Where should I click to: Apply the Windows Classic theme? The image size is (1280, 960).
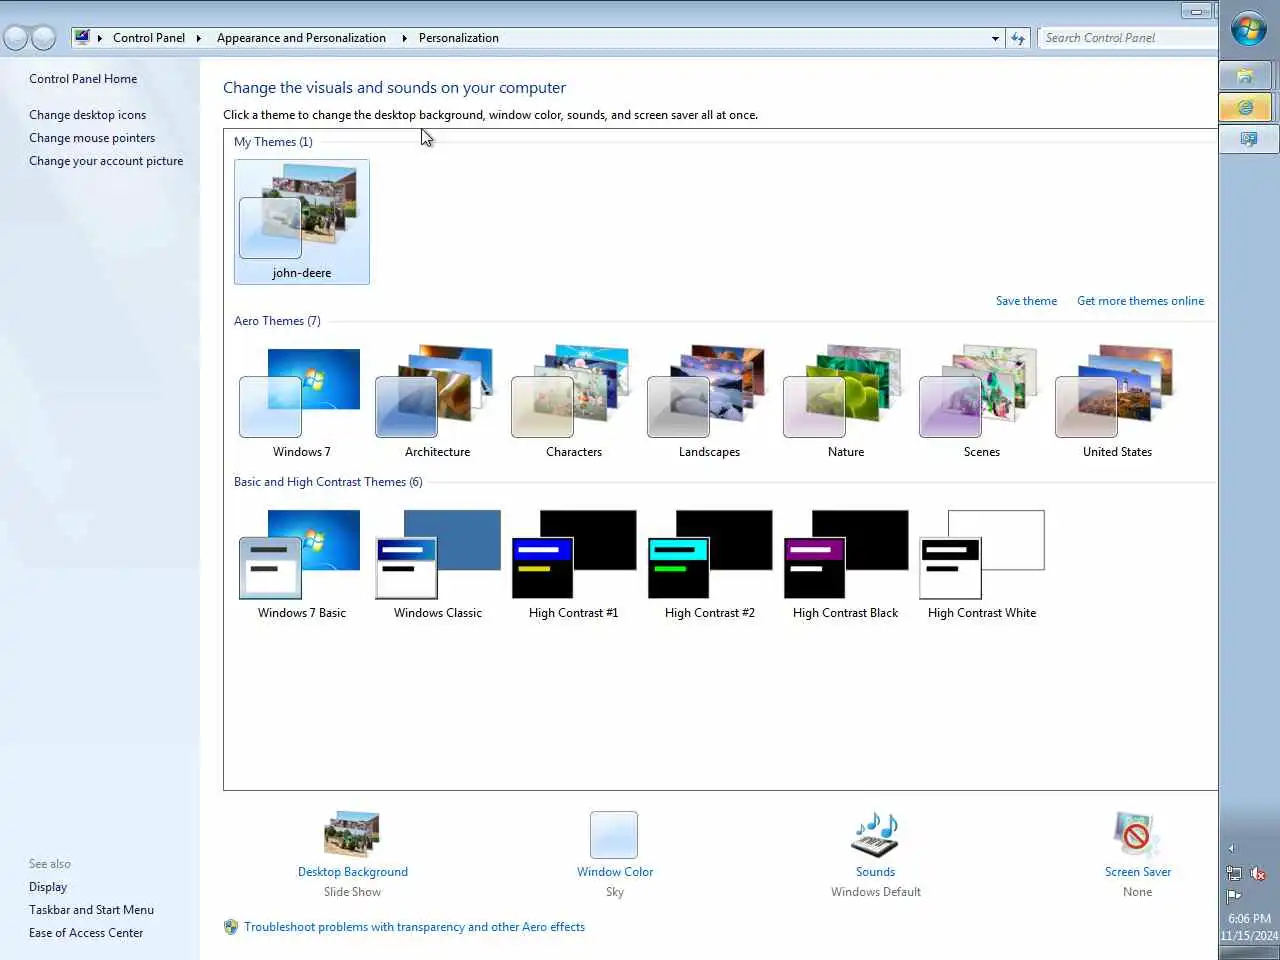(x=438, y=564)
